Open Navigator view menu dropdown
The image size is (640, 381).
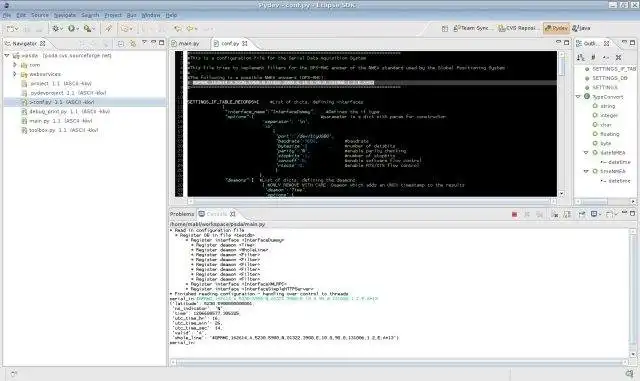pyautogui.click(x=144, y=42)
